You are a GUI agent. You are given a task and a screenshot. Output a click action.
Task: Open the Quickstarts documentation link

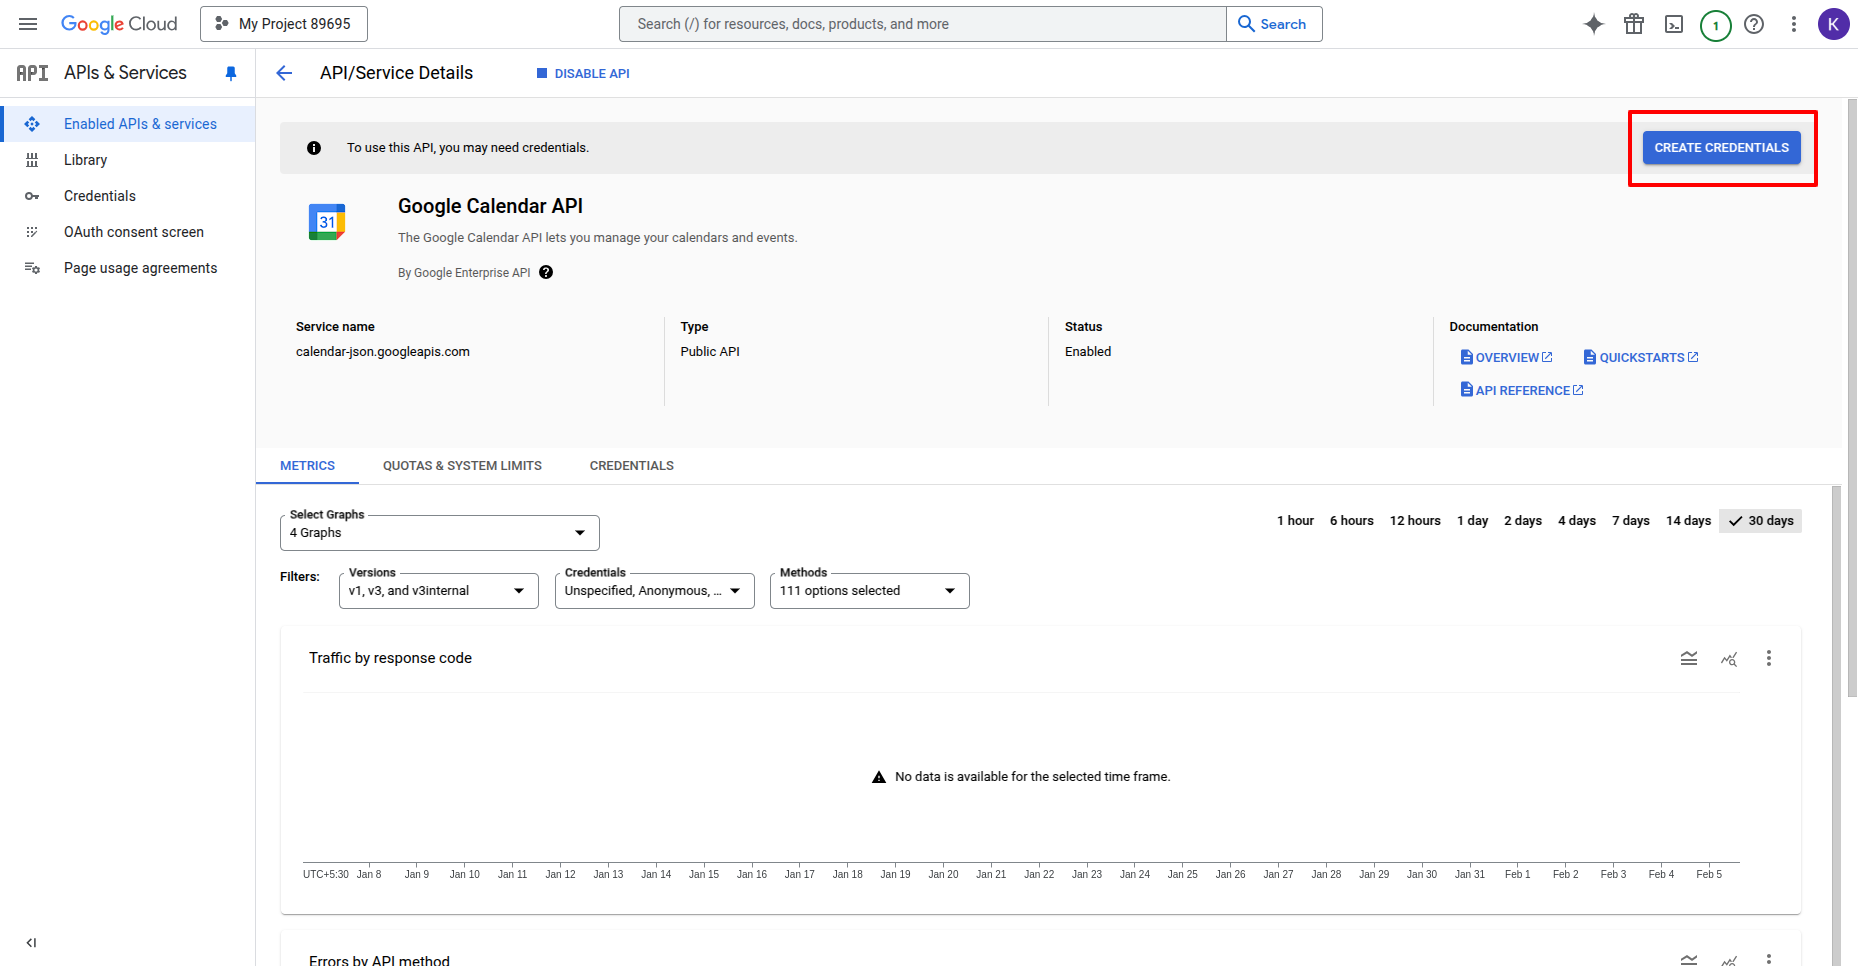click(x=1641, y=357)
